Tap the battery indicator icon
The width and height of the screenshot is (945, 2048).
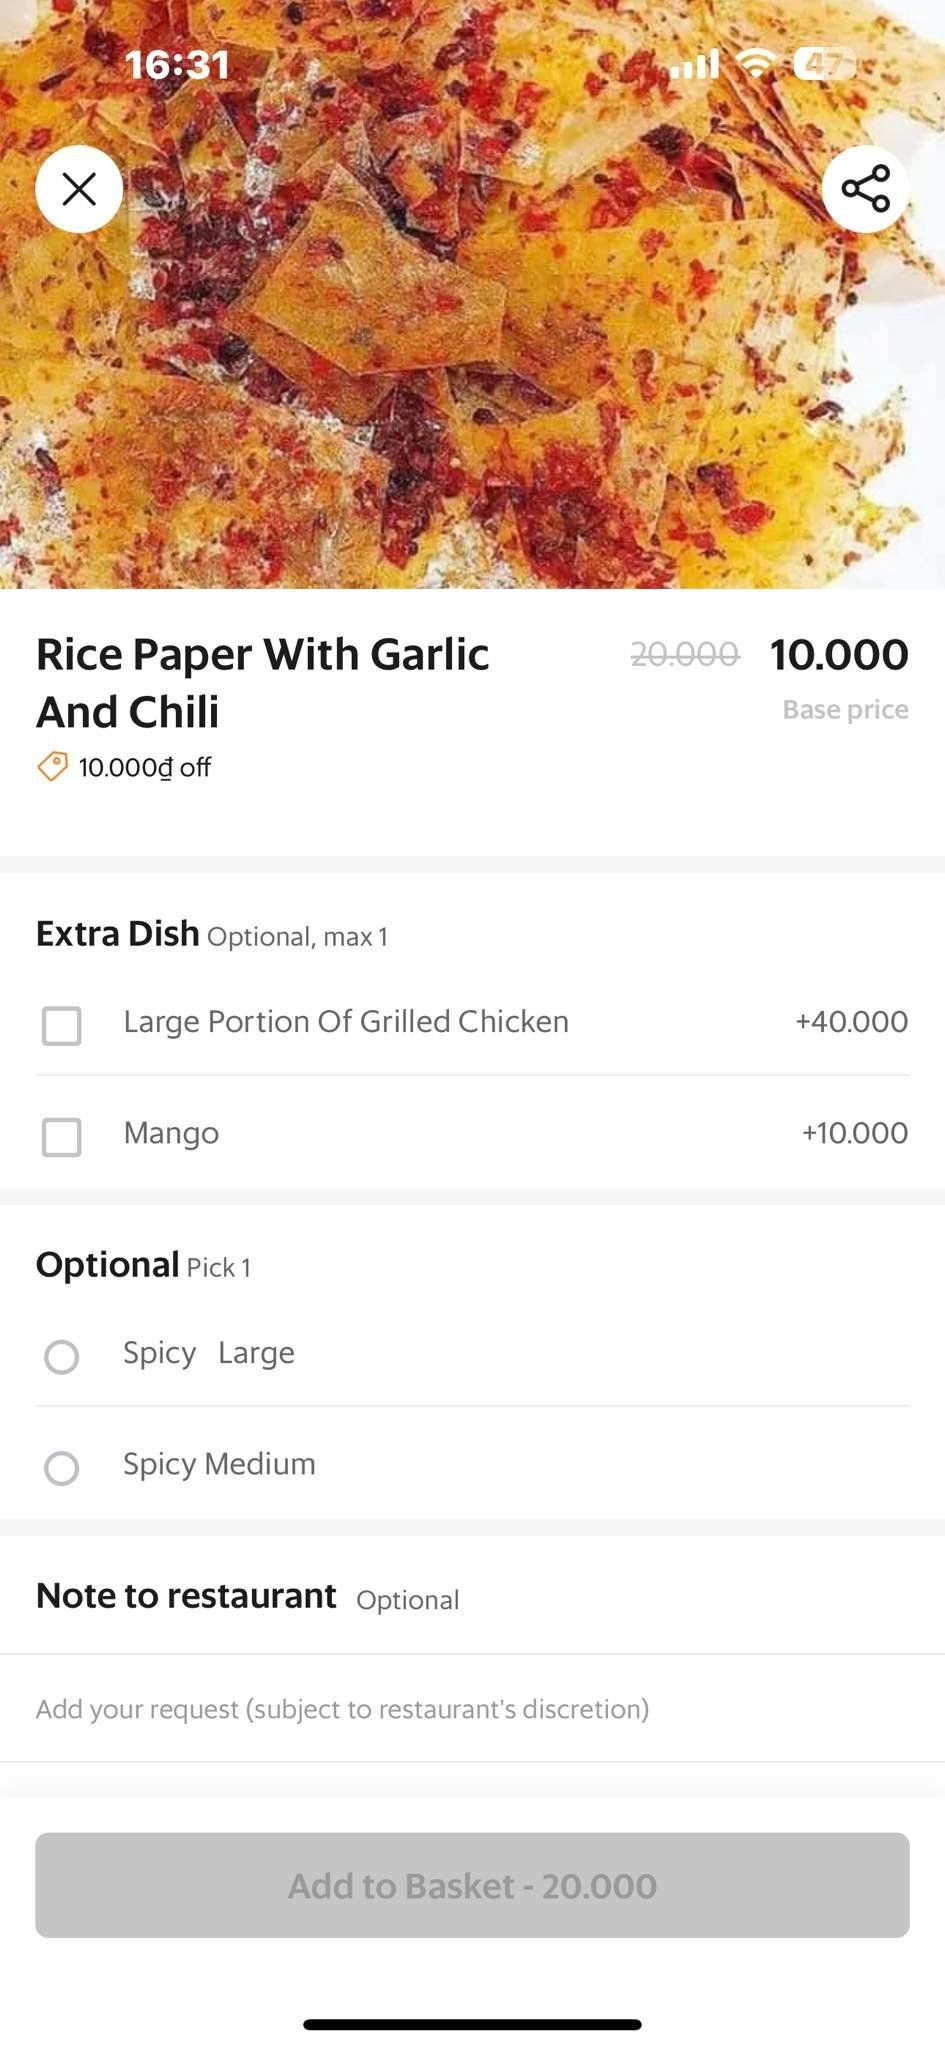[823, 65]
